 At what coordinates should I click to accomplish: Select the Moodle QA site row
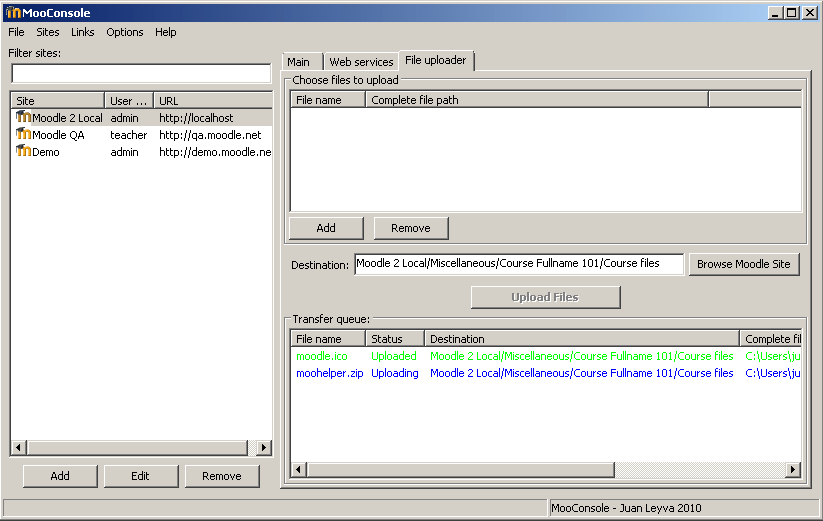pos(142,135)
